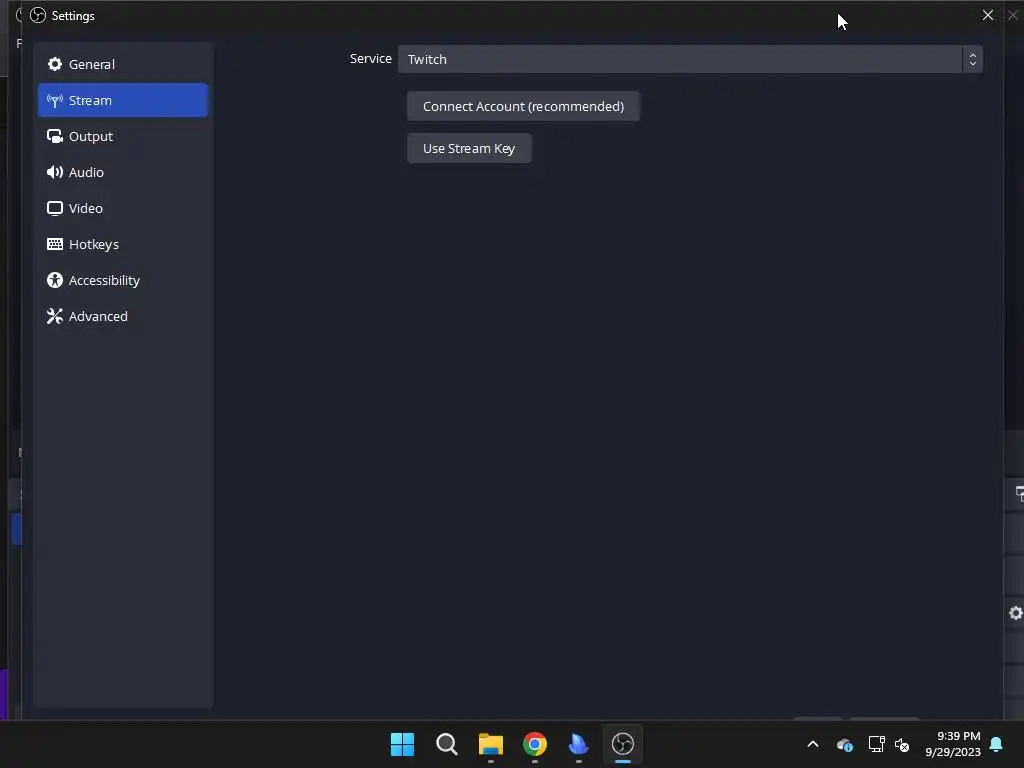1024x768 pixels.
Task: Open Windows Search from the taskbar
Action: (x=447, y=744)
